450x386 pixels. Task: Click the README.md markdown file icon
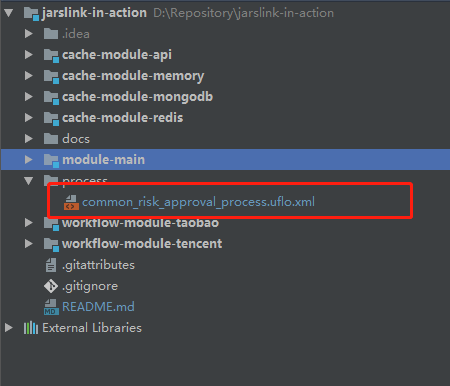[x=51, y=307]
